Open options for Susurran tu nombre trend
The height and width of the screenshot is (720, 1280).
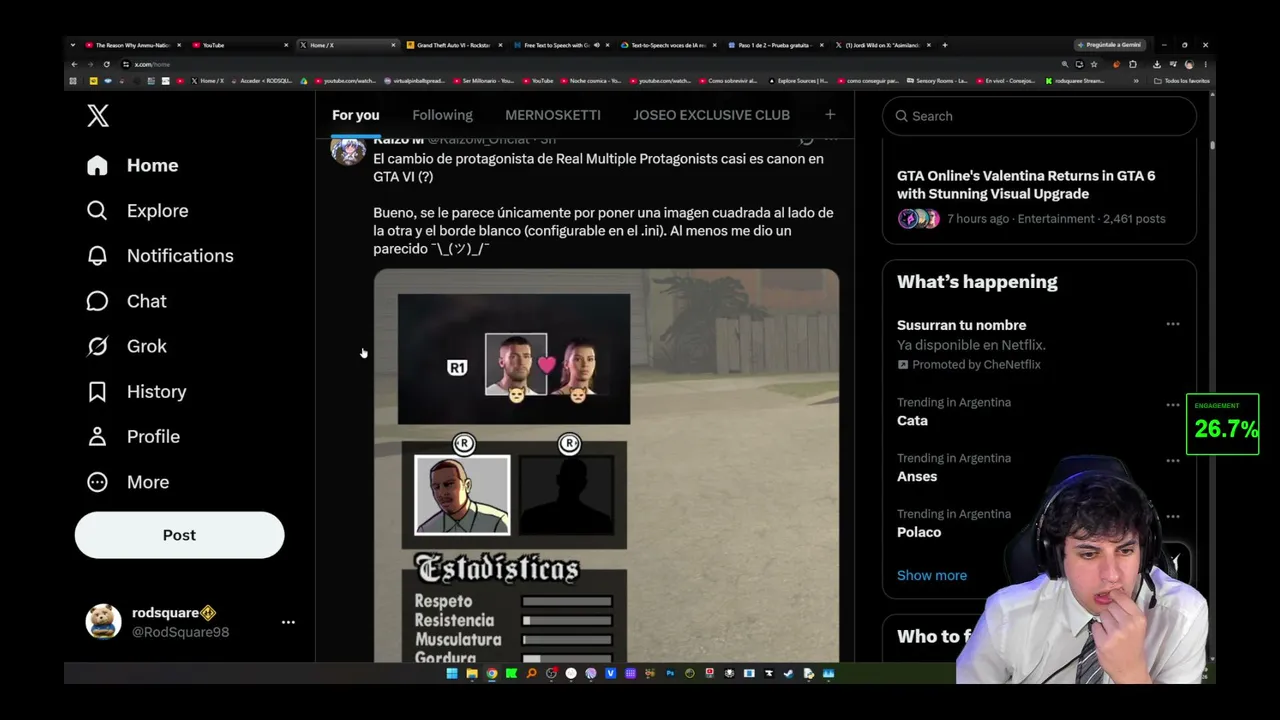(1173, 325)
